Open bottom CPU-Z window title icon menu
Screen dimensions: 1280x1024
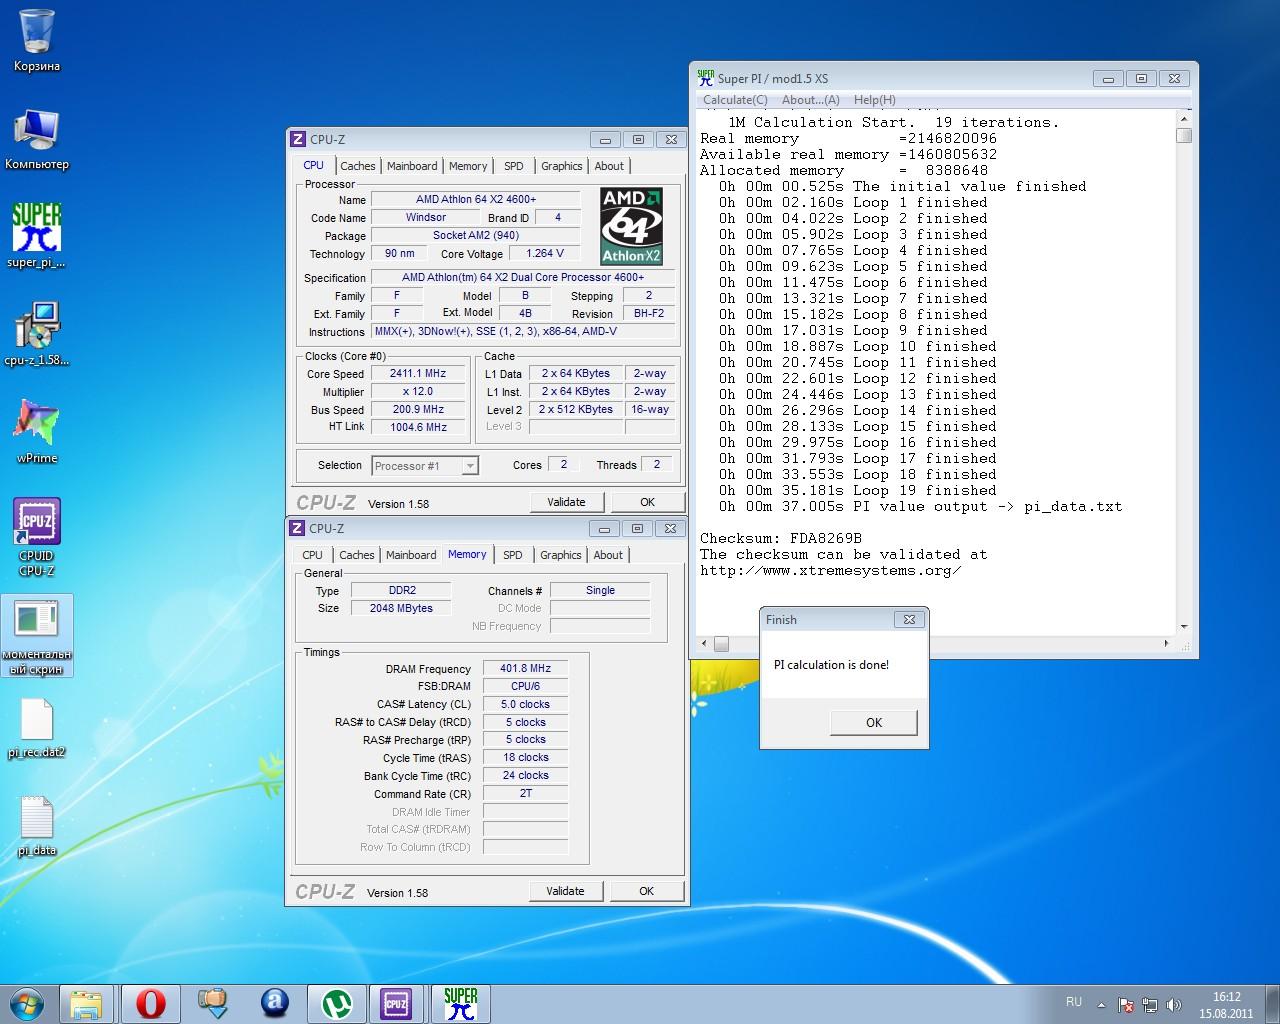coord(297,529)
